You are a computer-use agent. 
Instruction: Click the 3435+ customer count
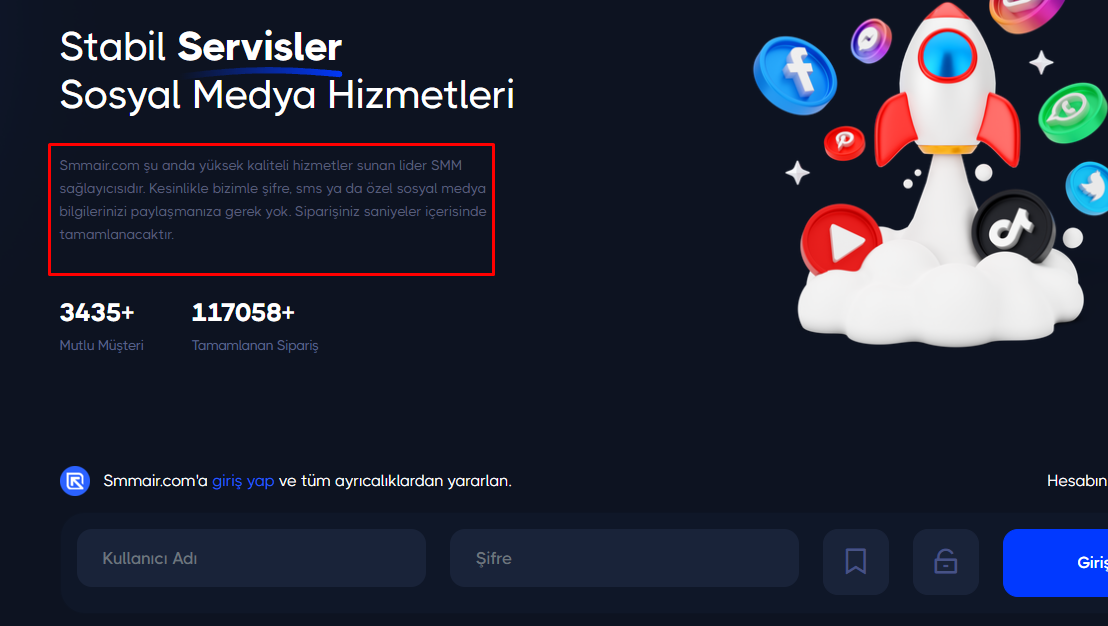97,312
